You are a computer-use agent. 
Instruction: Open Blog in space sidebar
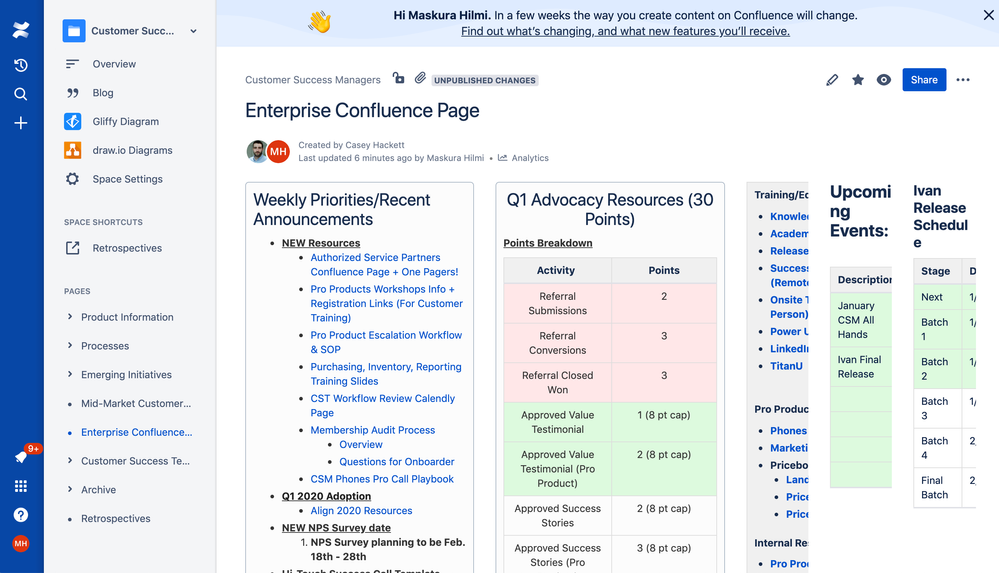pos(103,92)
